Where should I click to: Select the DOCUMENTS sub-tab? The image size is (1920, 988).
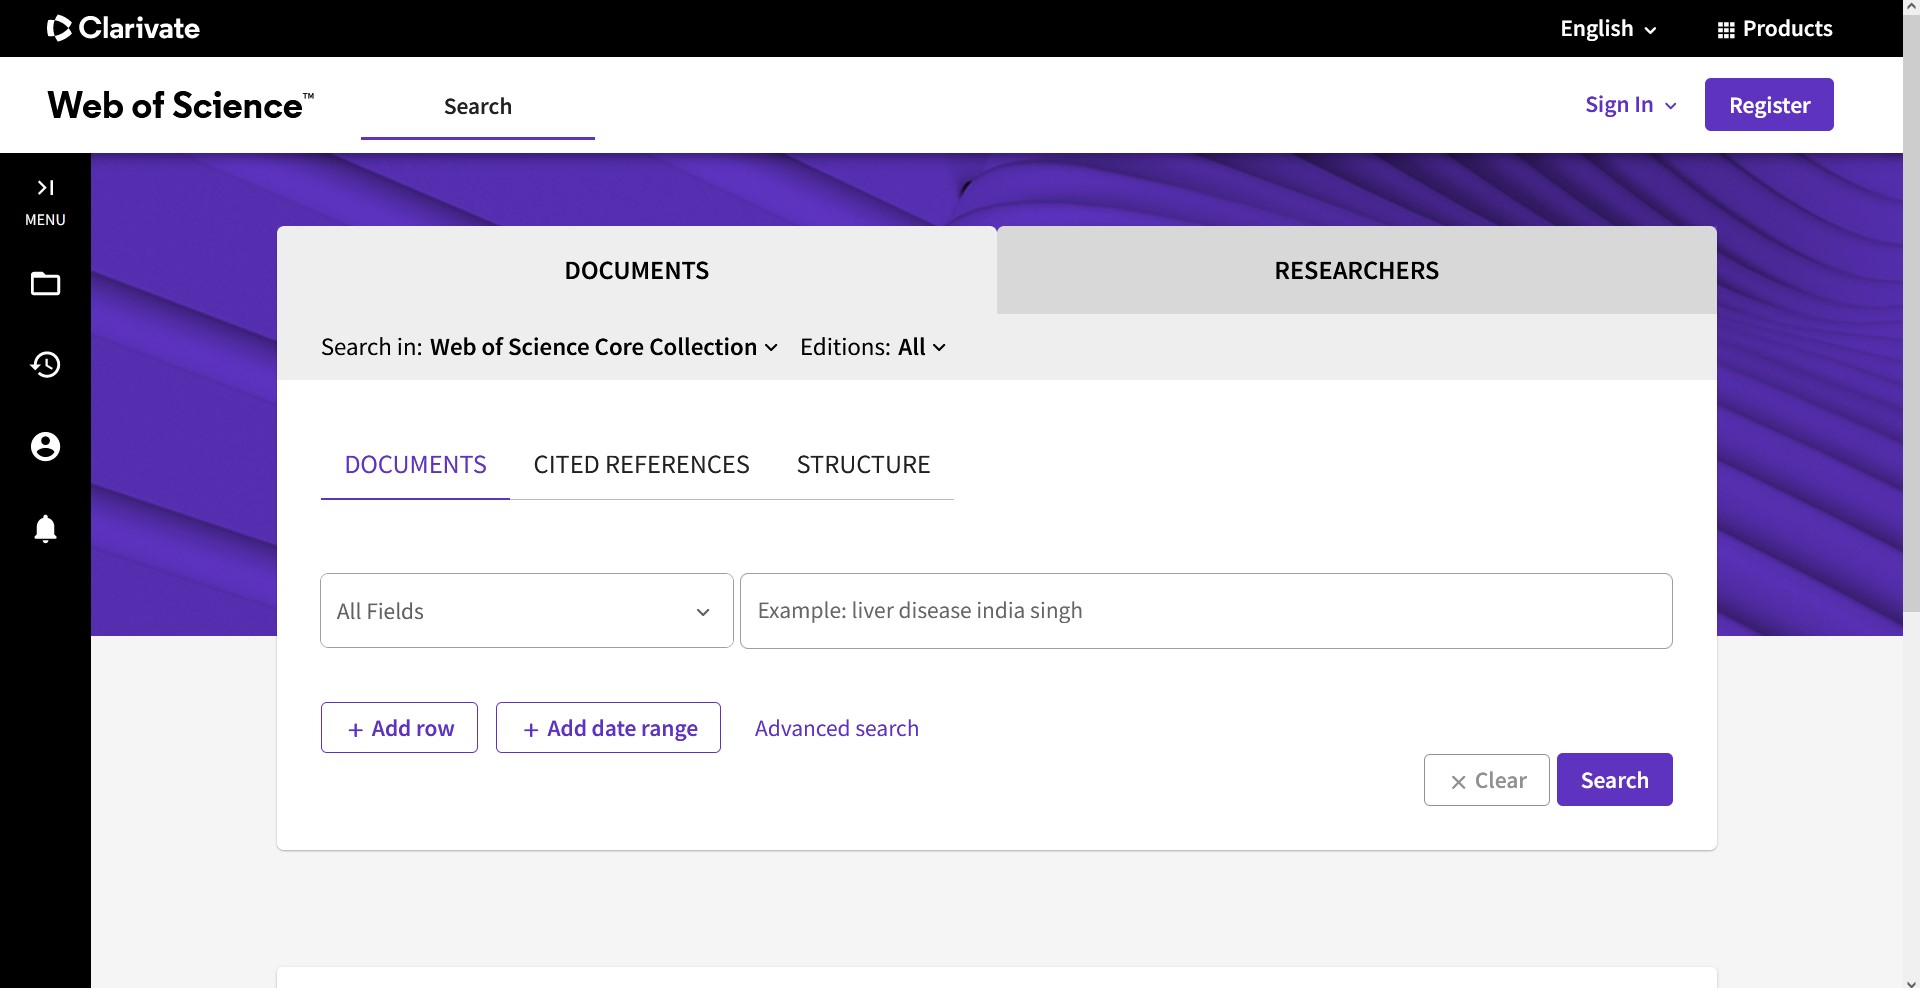[x=415, y=465]
